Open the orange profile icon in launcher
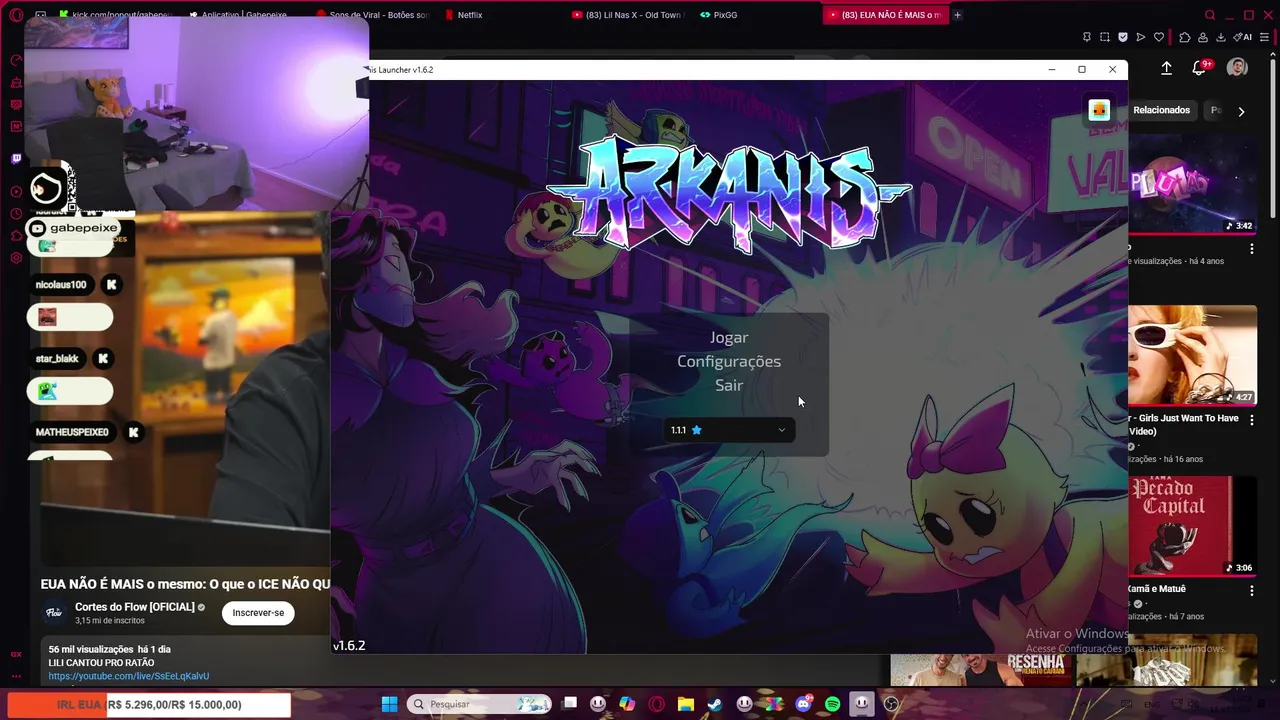 pos(1099,110)
